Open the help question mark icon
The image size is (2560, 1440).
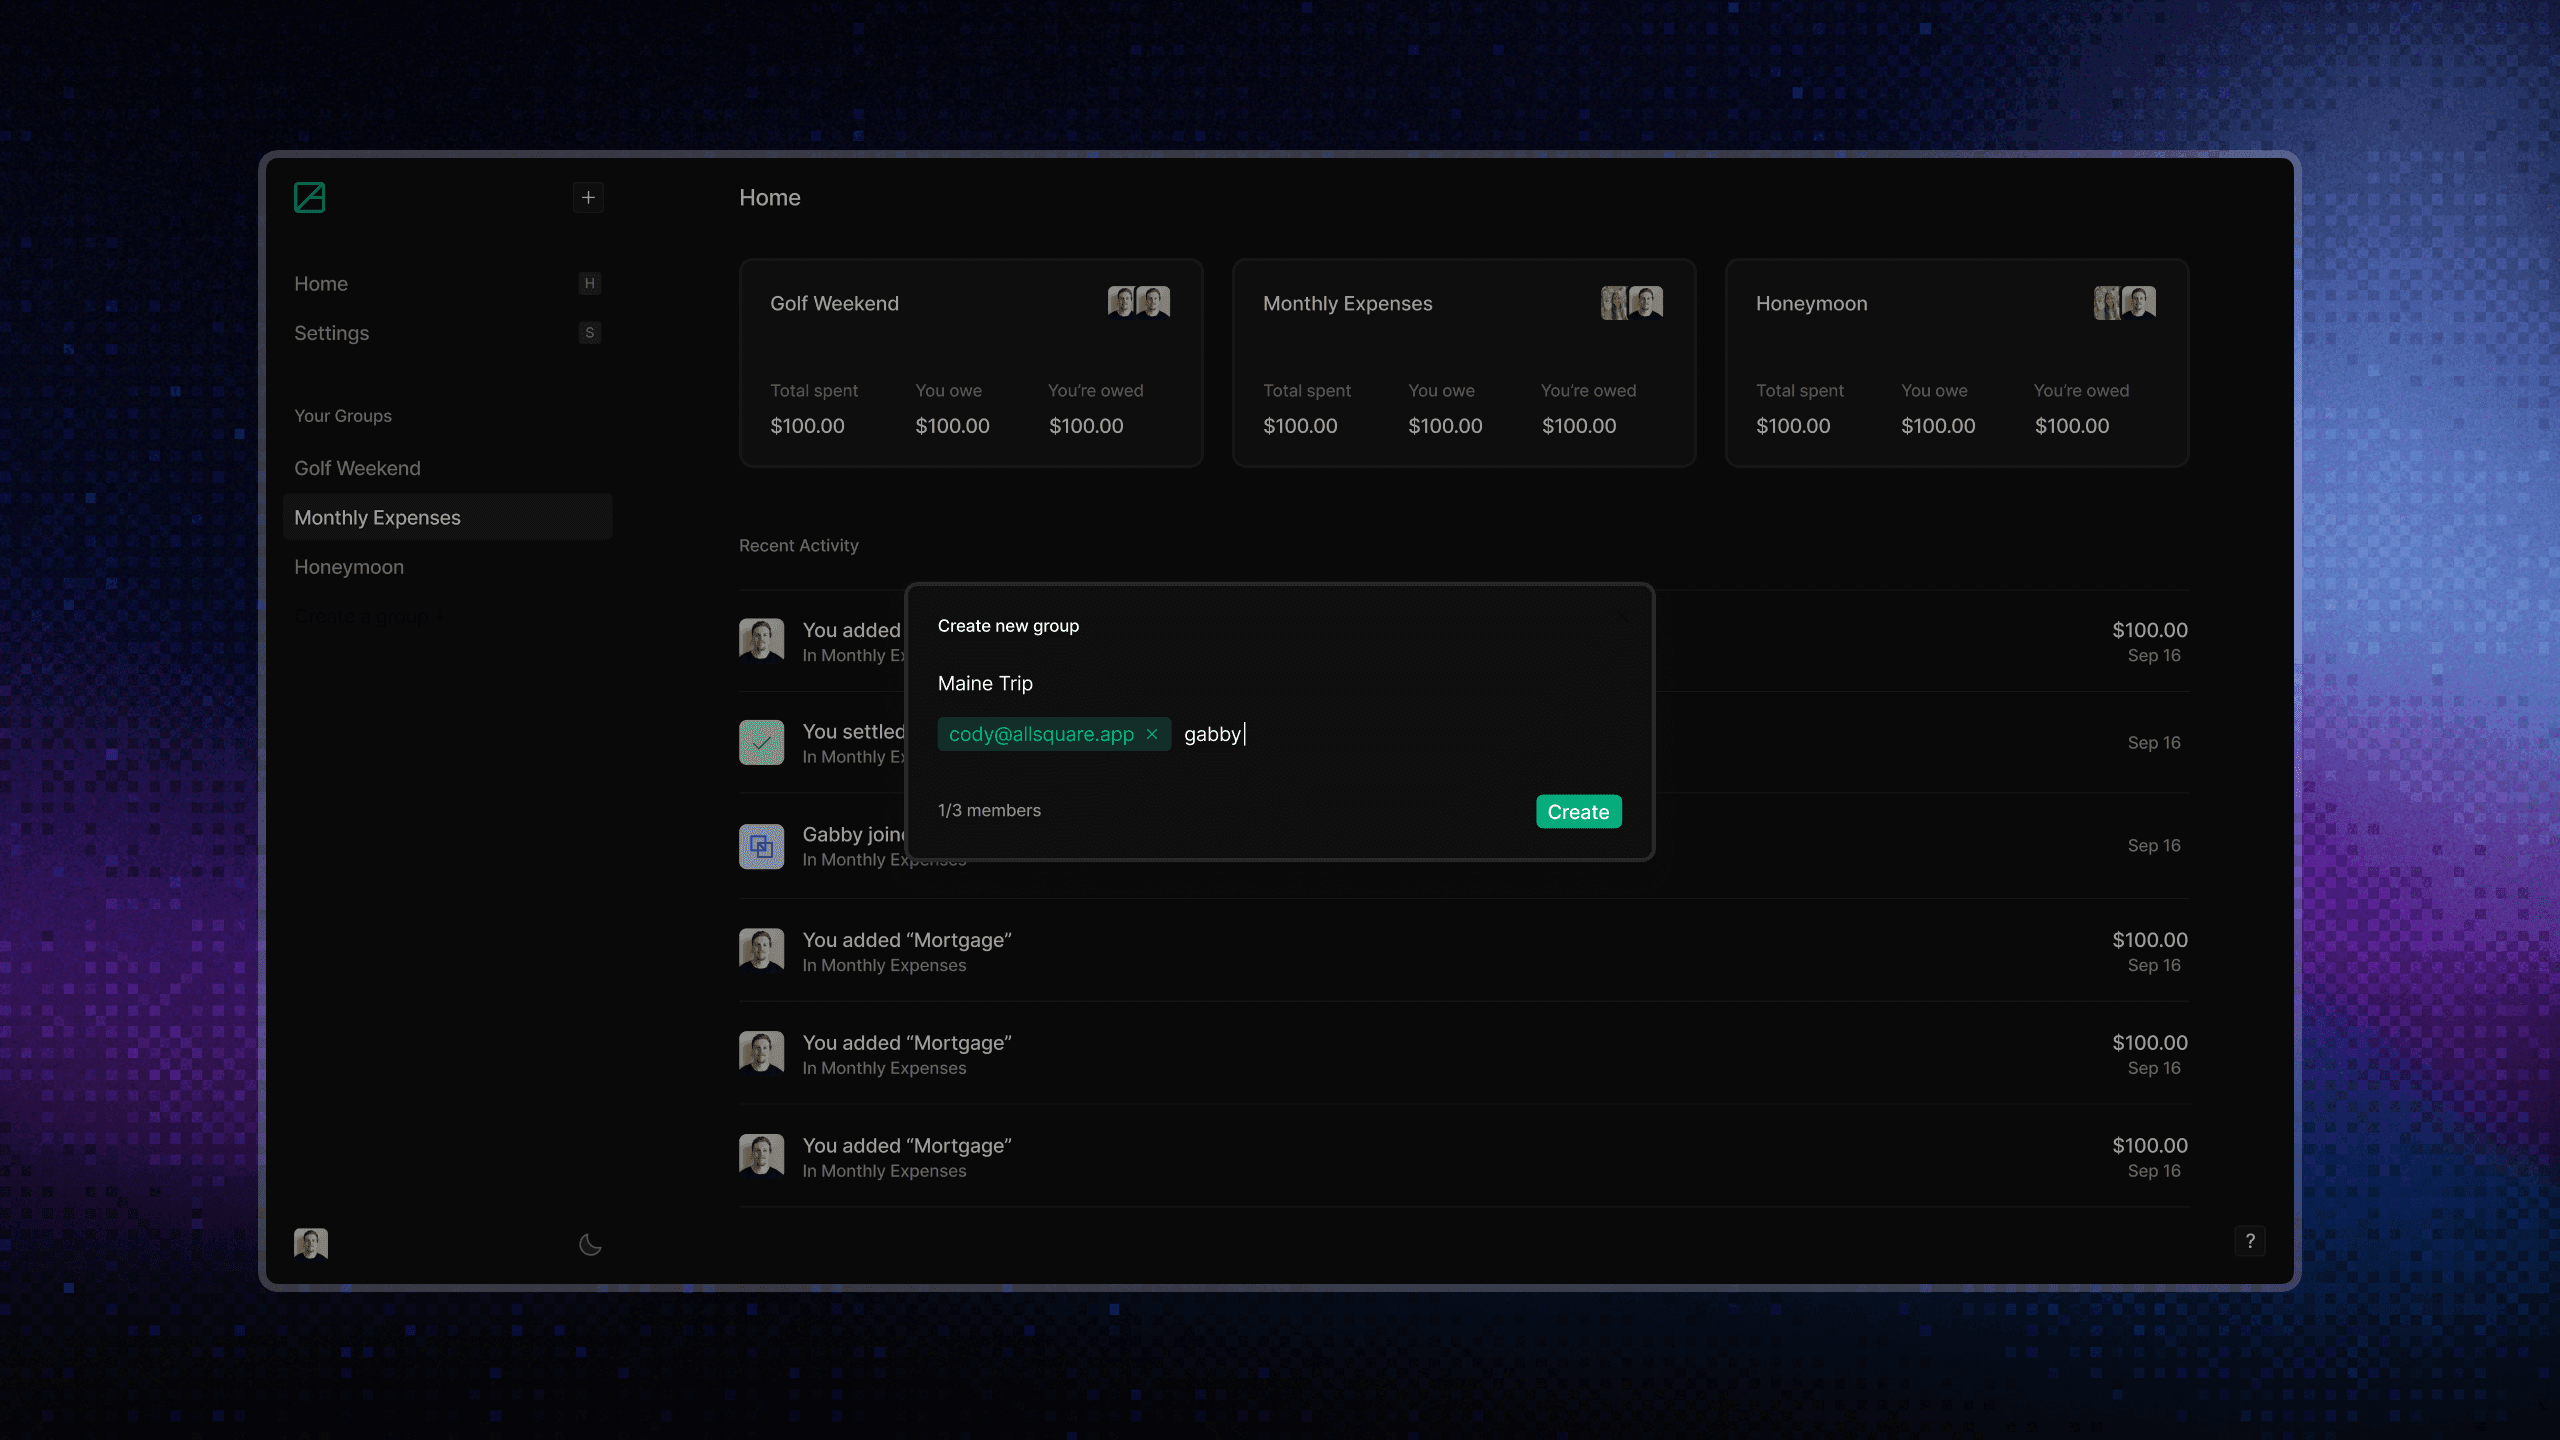coord(2250,1241)
